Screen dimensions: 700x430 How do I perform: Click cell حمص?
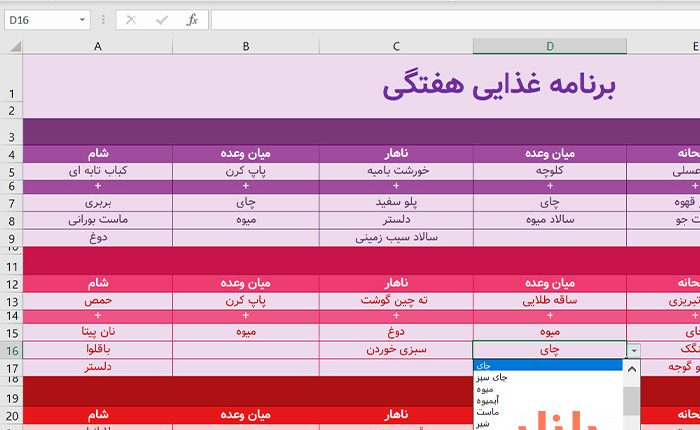pos(98,301)
